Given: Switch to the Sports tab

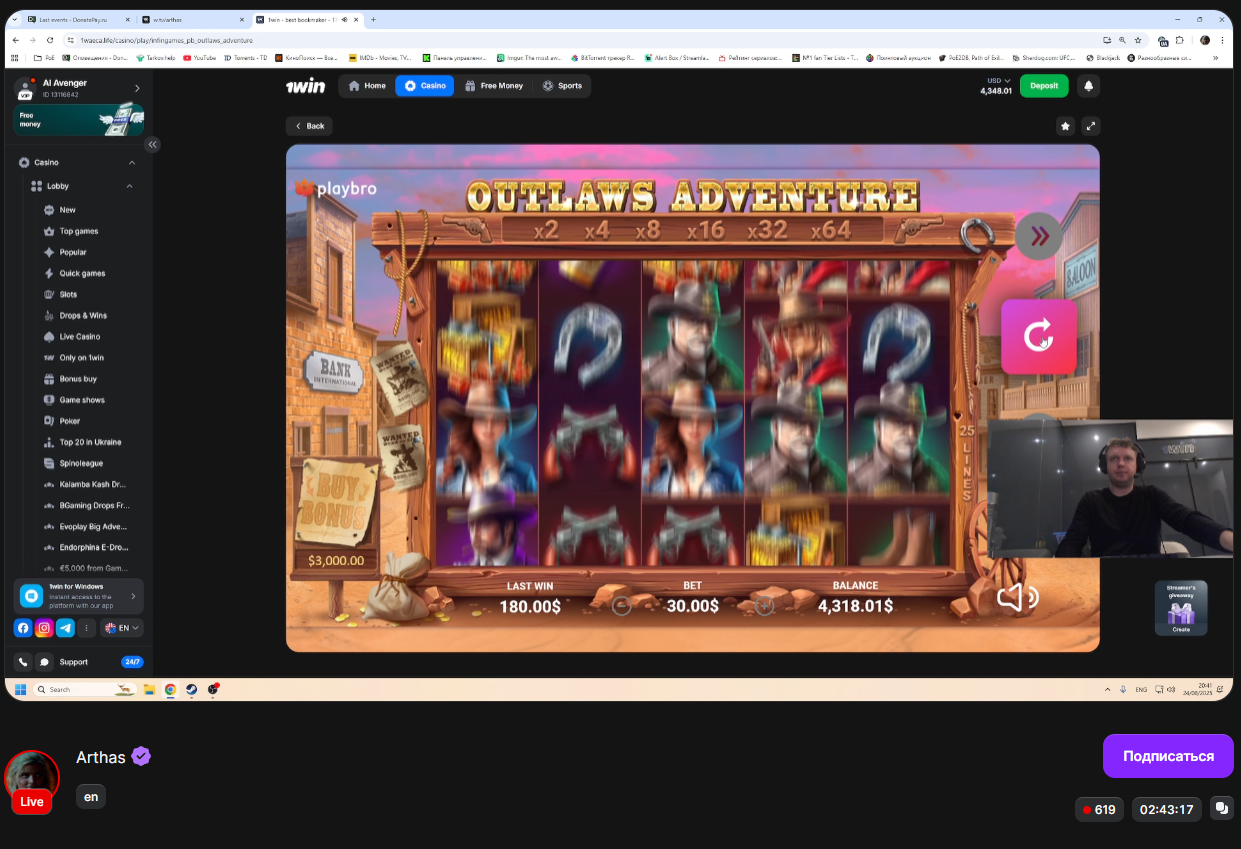Looking at the screenshot, I should coord(562,86).
